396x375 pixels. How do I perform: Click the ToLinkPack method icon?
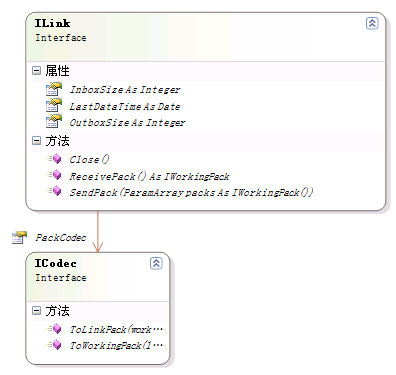[54, 329]
